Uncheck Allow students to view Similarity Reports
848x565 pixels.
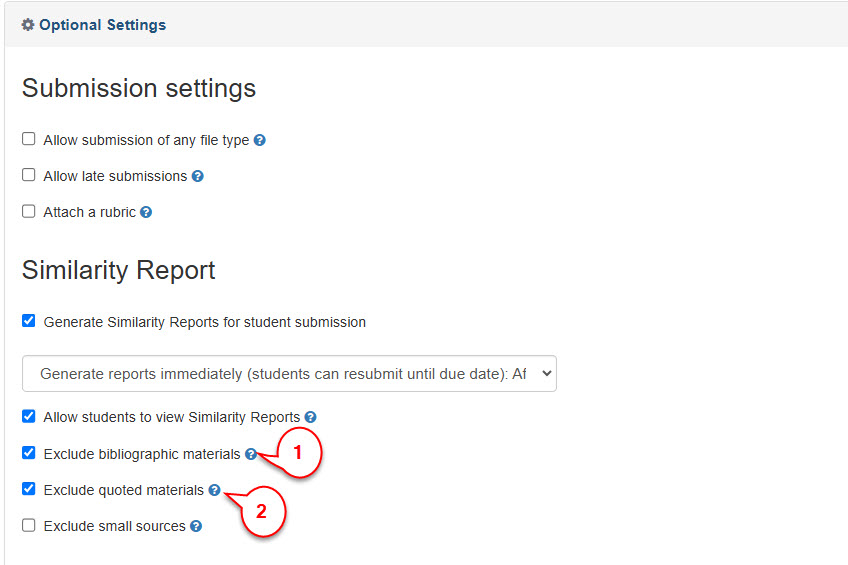point(29,416)
